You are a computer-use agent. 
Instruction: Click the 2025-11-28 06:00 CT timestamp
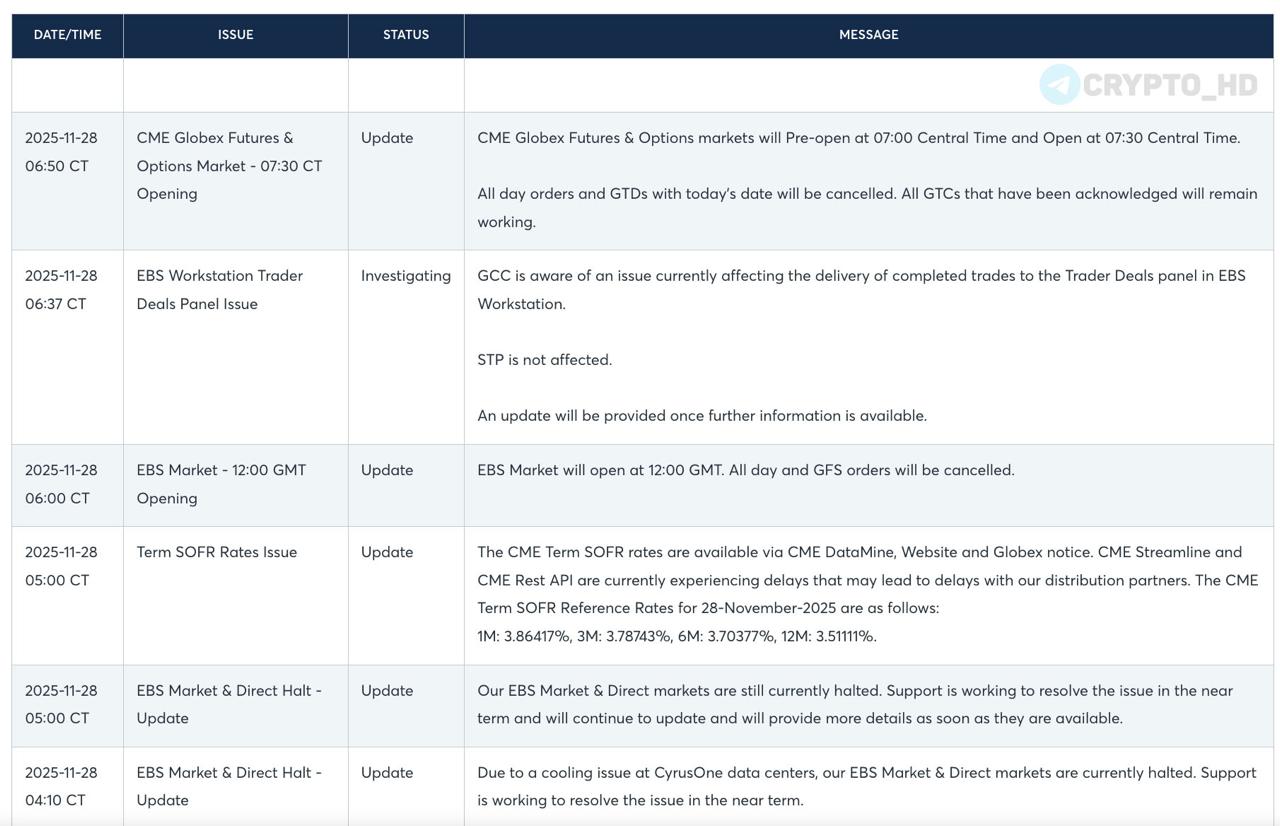[61, 484]
